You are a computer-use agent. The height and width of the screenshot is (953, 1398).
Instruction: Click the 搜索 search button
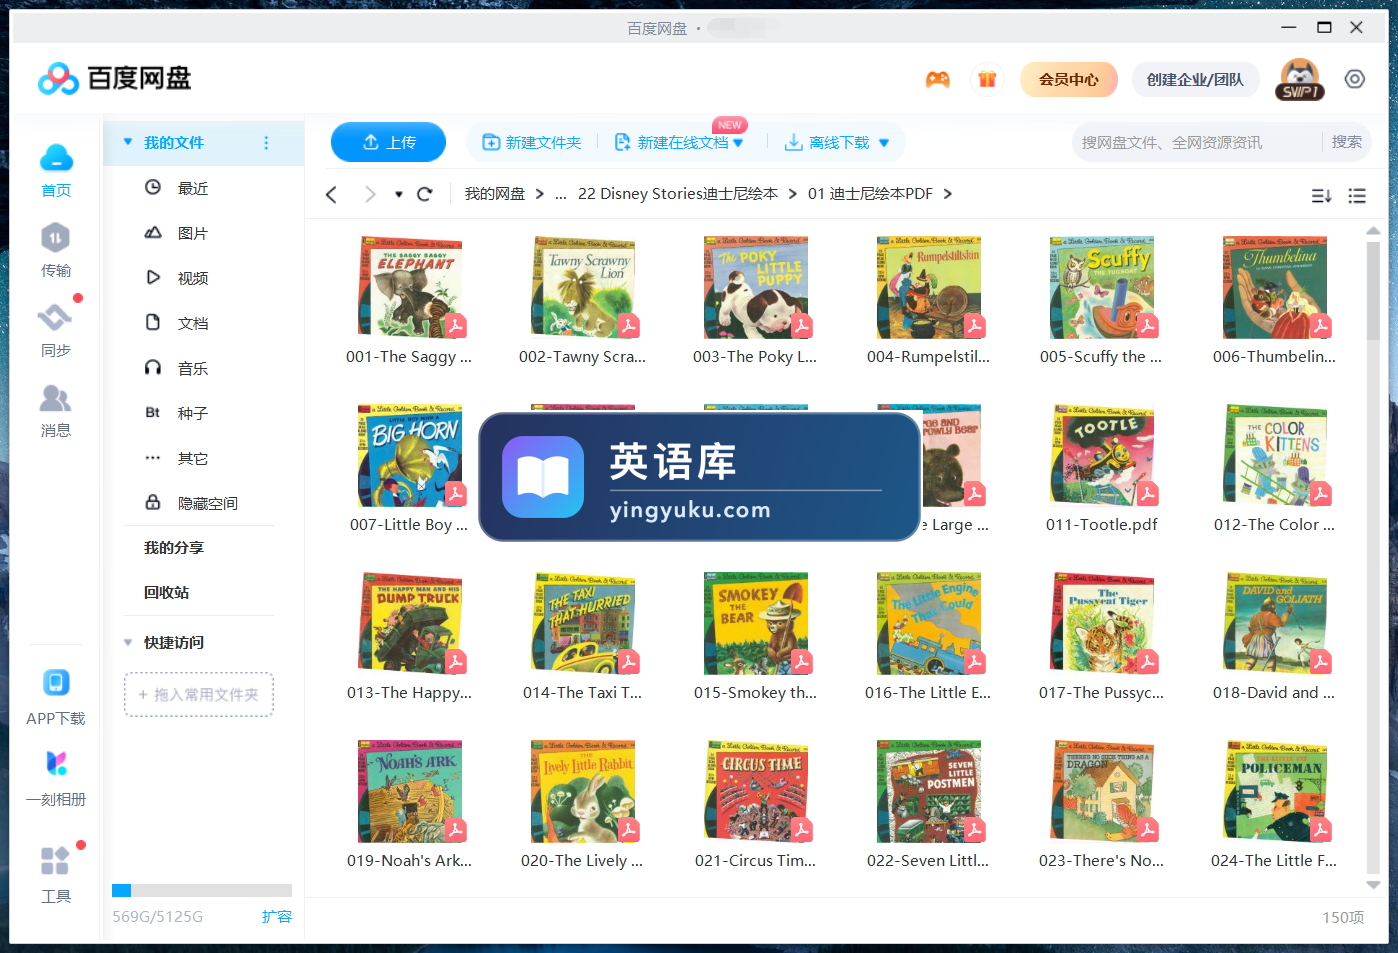pos(1346,142)
